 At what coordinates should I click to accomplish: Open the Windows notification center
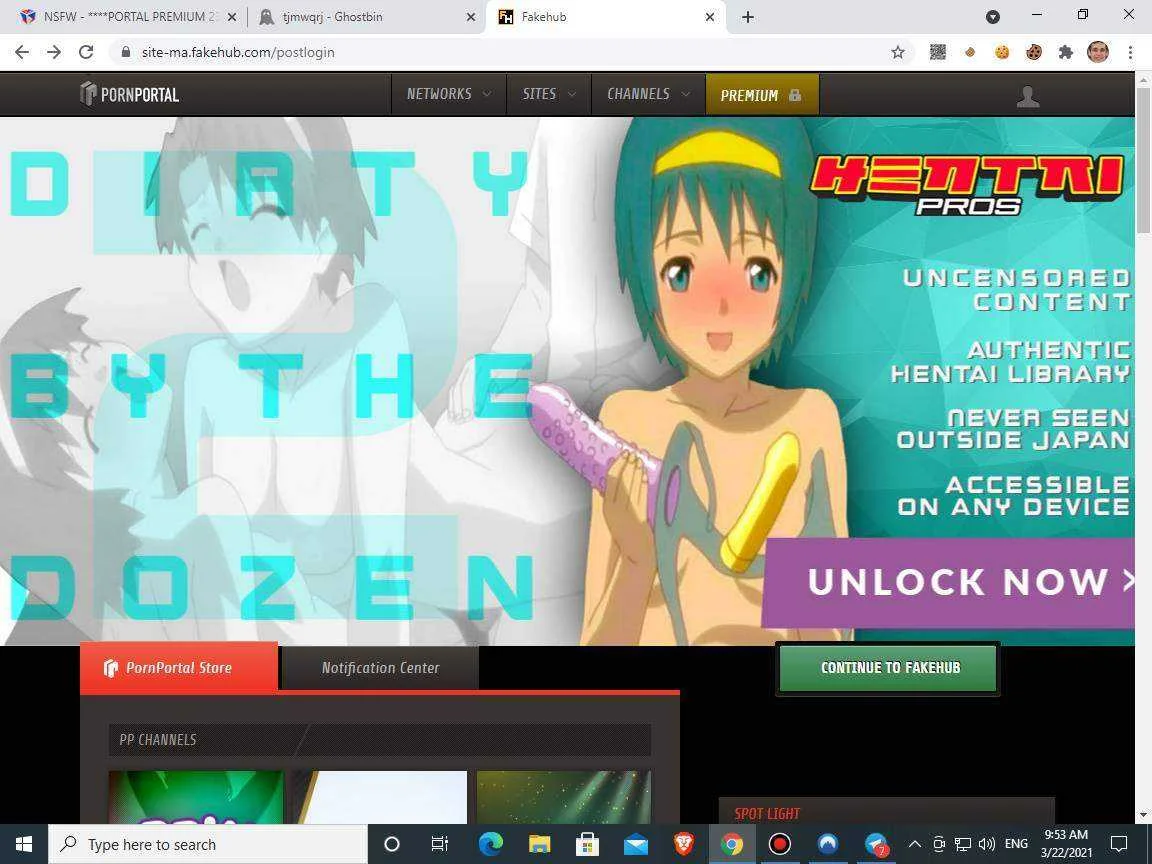coord(1119,844)
